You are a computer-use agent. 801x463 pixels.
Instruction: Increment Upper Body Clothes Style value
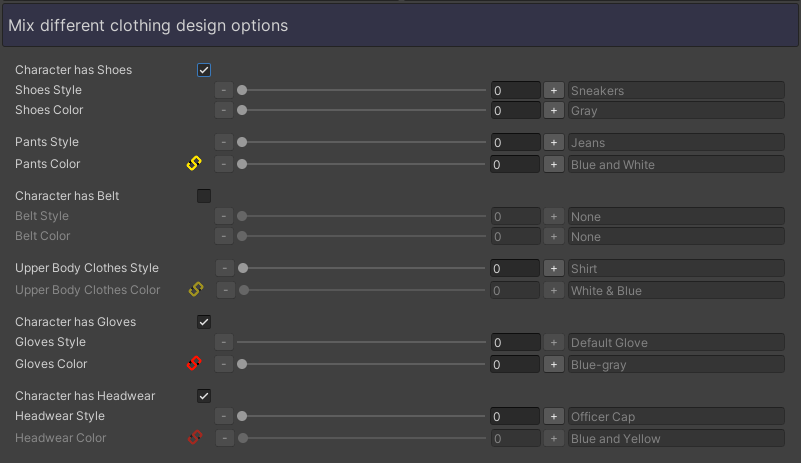[x=554, y=268]
